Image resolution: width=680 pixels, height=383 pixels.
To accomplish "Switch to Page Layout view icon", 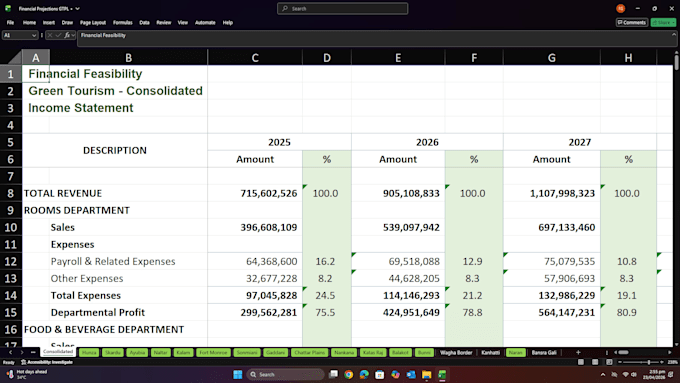I will tap(595, 362).
